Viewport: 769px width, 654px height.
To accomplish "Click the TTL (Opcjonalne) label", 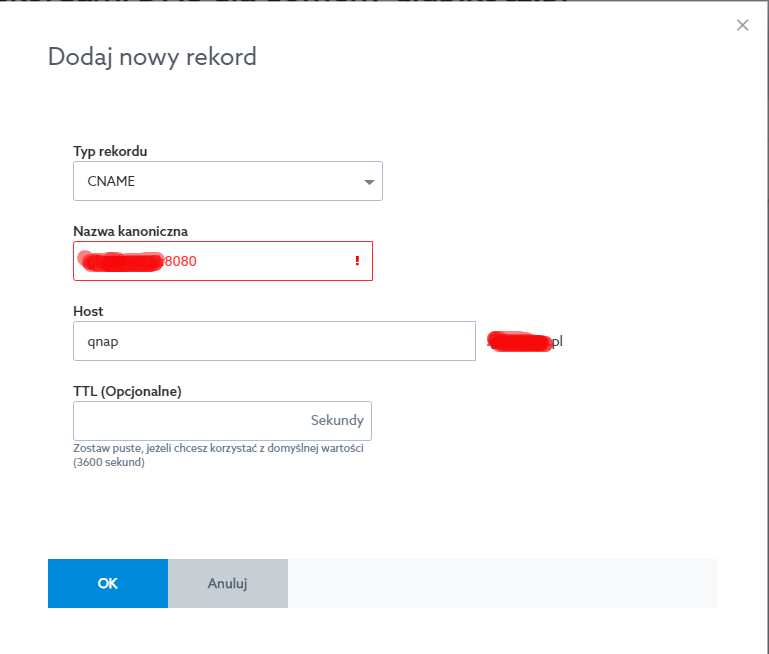I will (x=127, y=391).
